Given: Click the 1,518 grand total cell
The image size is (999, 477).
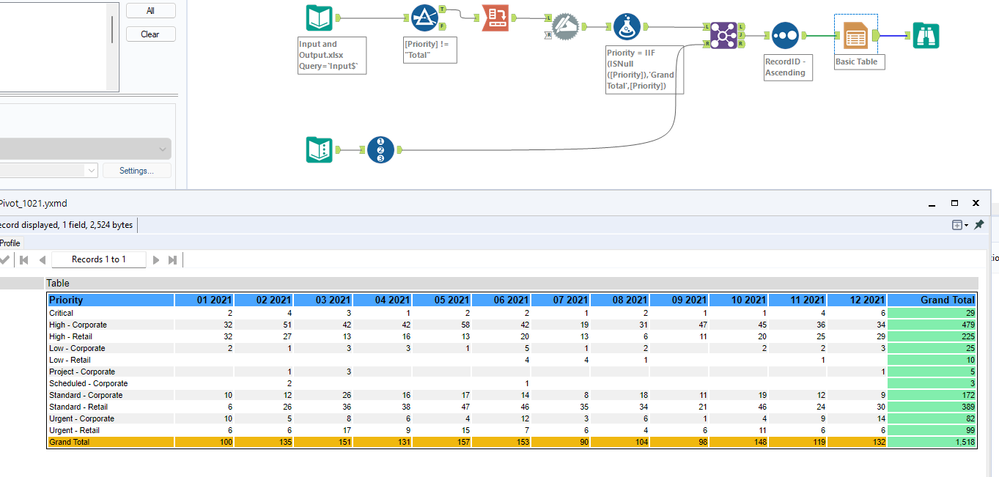Looking at the screenshot, I should (x=931, y=441).
